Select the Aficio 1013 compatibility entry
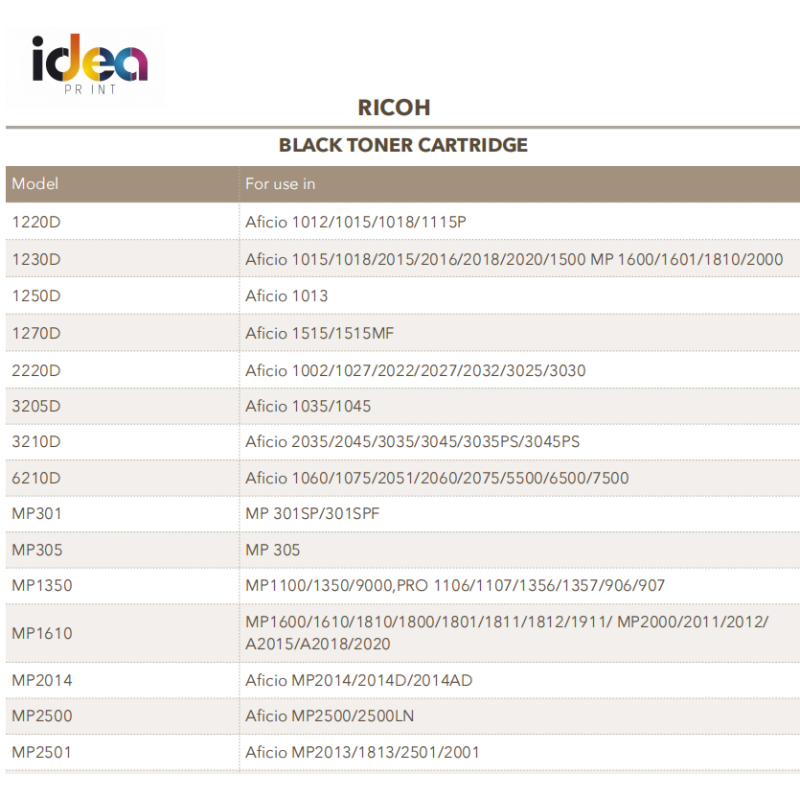The height and width of the screenshot is (800, 800). pos(287,296)
